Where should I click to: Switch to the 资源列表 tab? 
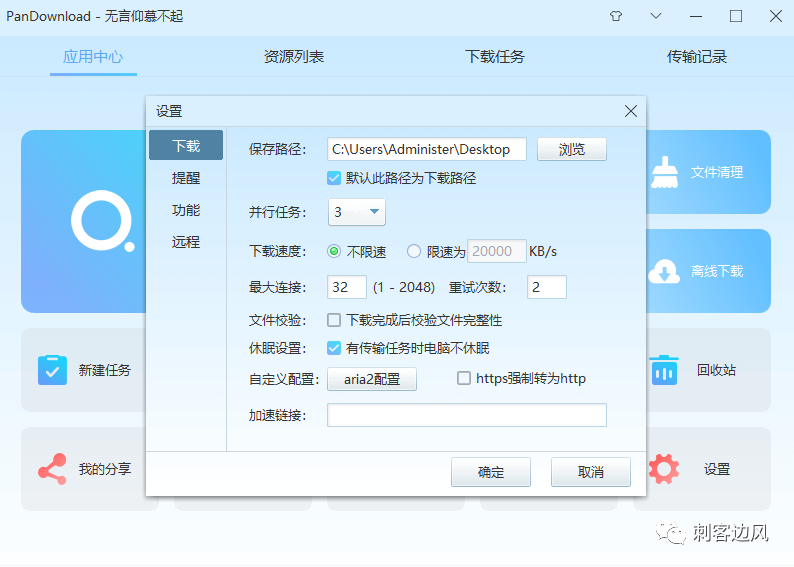click(294, 57)
